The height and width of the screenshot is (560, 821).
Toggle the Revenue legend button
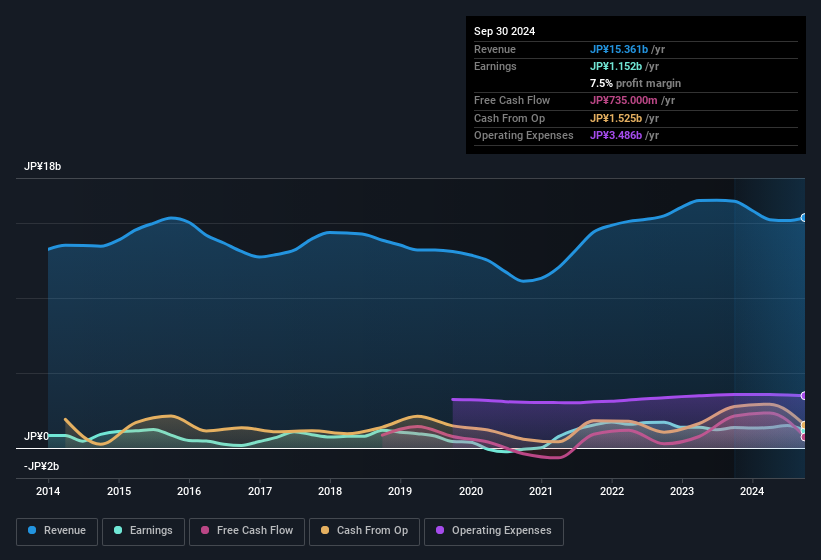click(57, 531)
